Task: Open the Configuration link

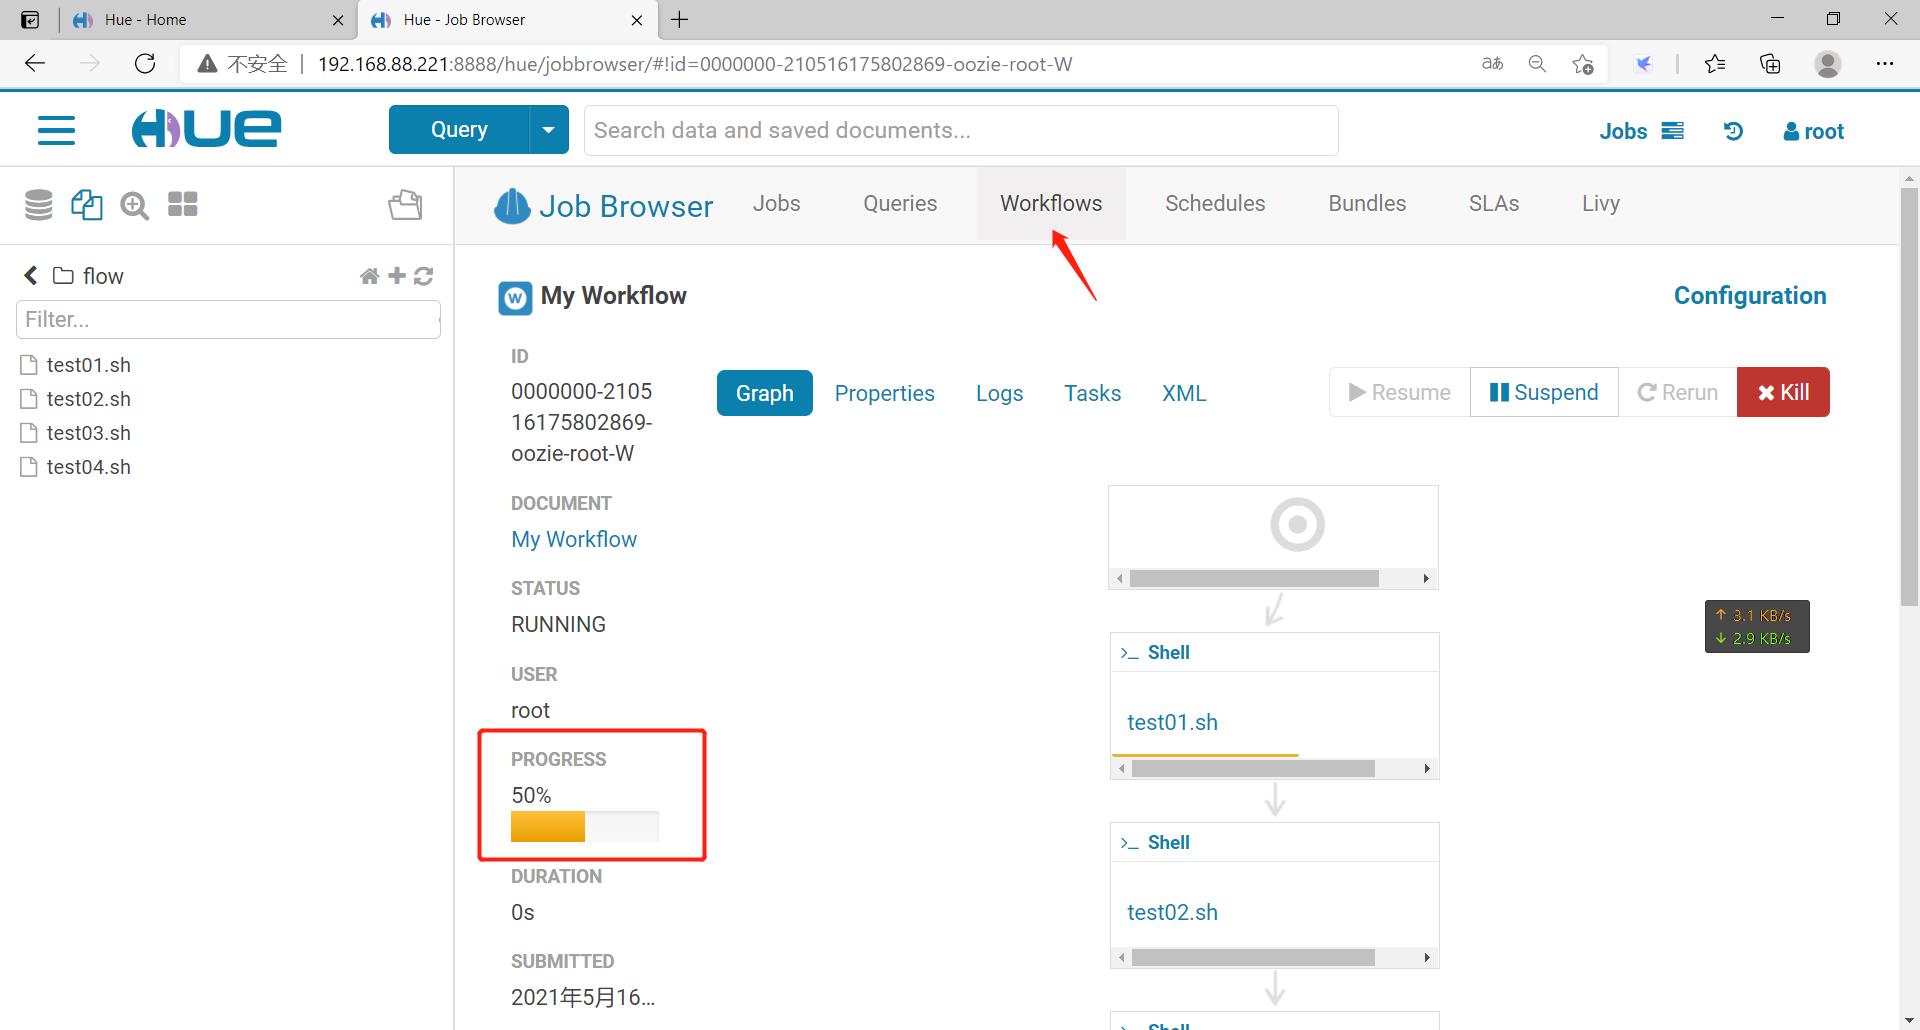Action: 1750,296
